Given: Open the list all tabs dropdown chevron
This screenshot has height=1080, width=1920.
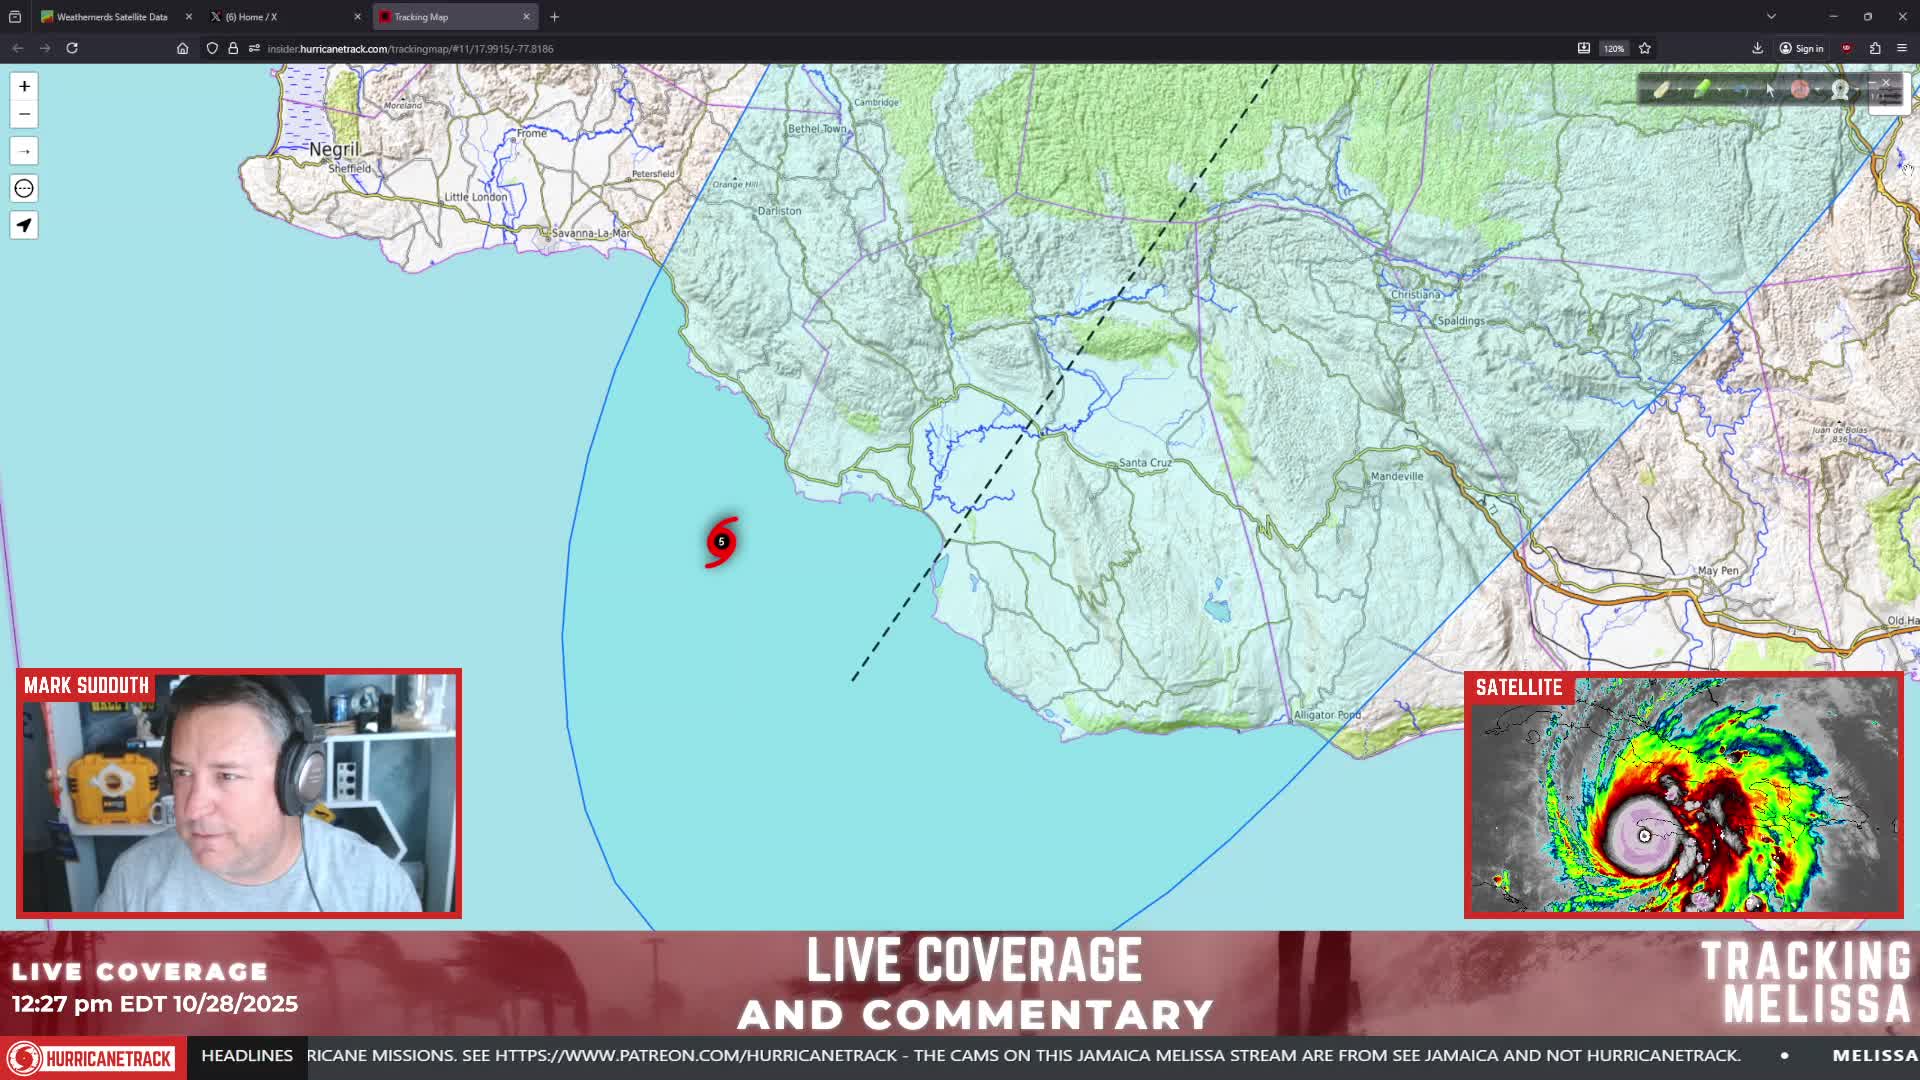Looking at the screenshot, I should click(1771, 17).
